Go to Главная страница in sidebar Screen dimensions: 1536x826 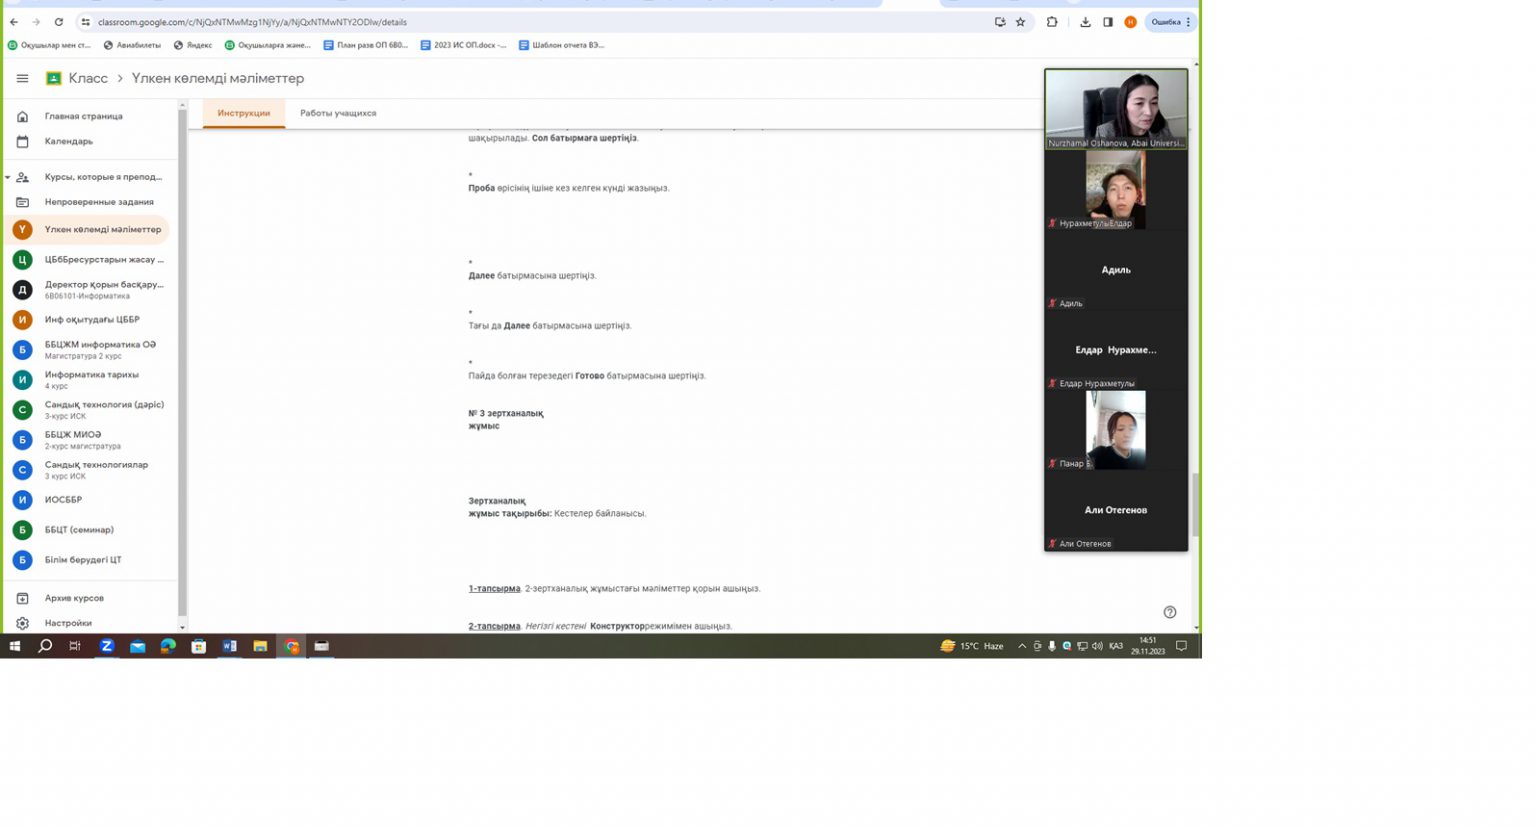[x=83, y=116]
